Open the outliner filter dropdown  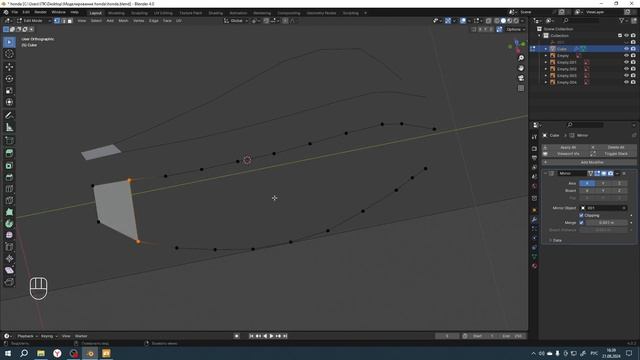[624, 20]
